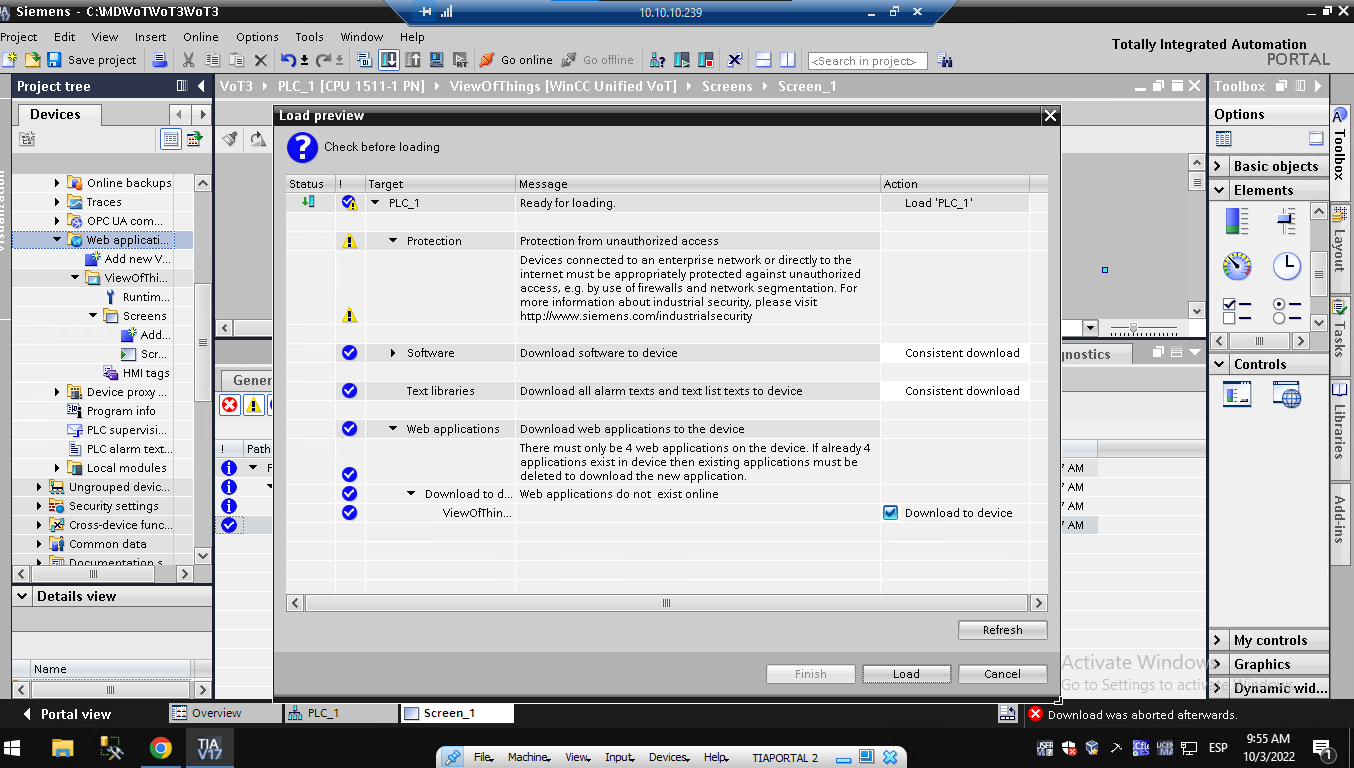Click the Start simulation toolbar icon

[x=436, y=60]
